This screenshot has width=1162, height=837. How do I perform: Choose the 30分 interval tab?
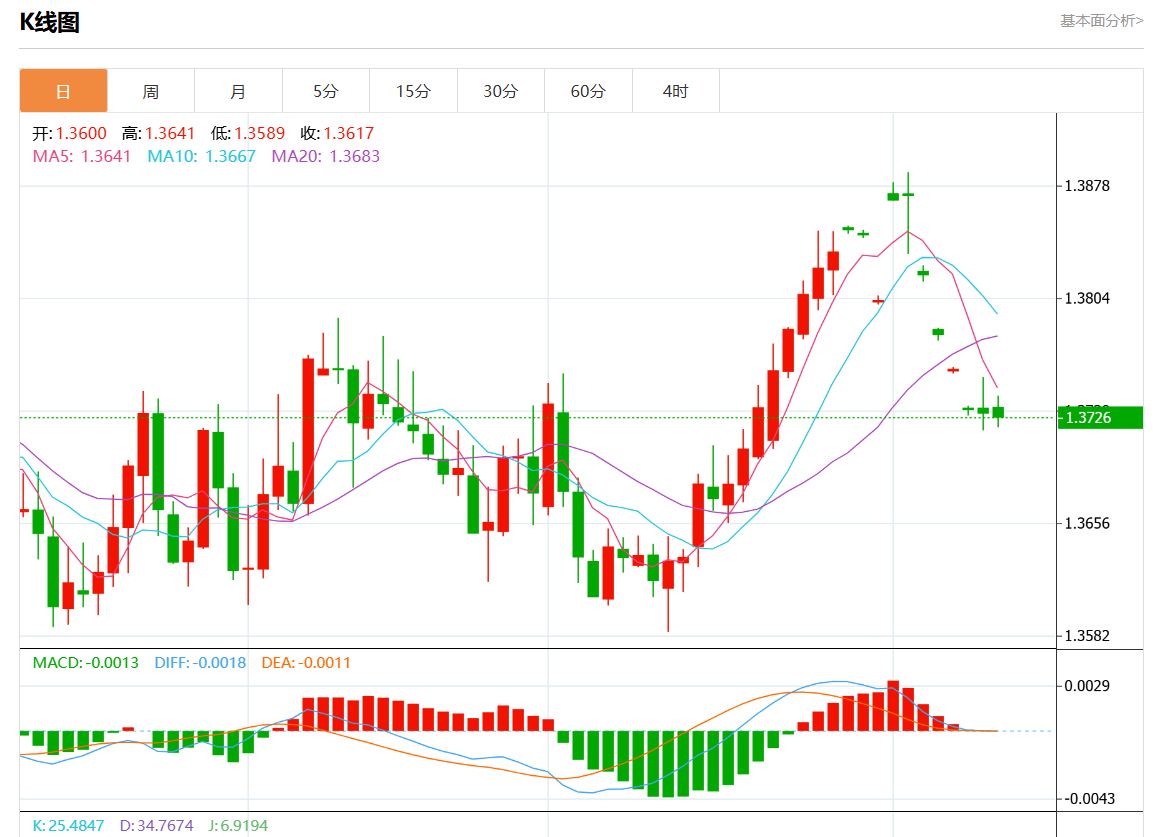tap(501, 91)
